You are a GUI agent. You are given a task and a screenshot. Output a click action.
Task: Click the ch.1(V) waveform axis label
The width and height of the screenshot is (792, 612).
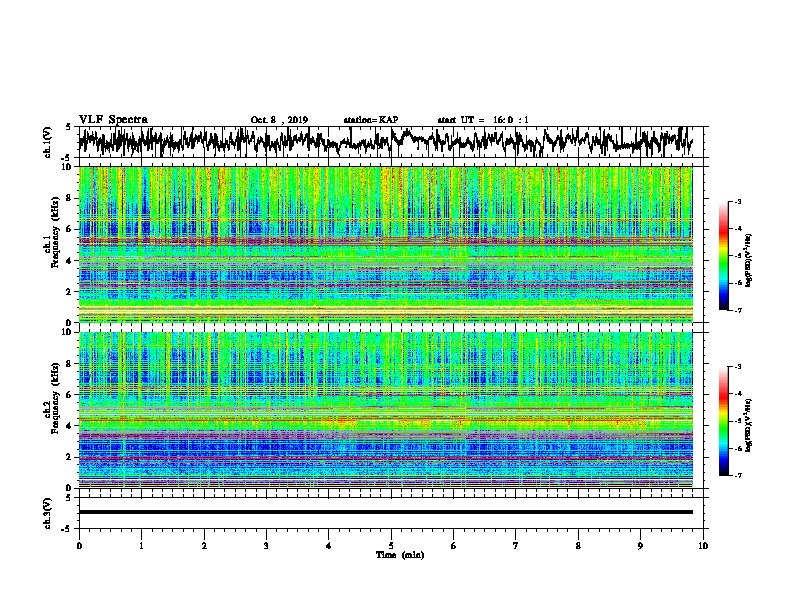(47, 142)
